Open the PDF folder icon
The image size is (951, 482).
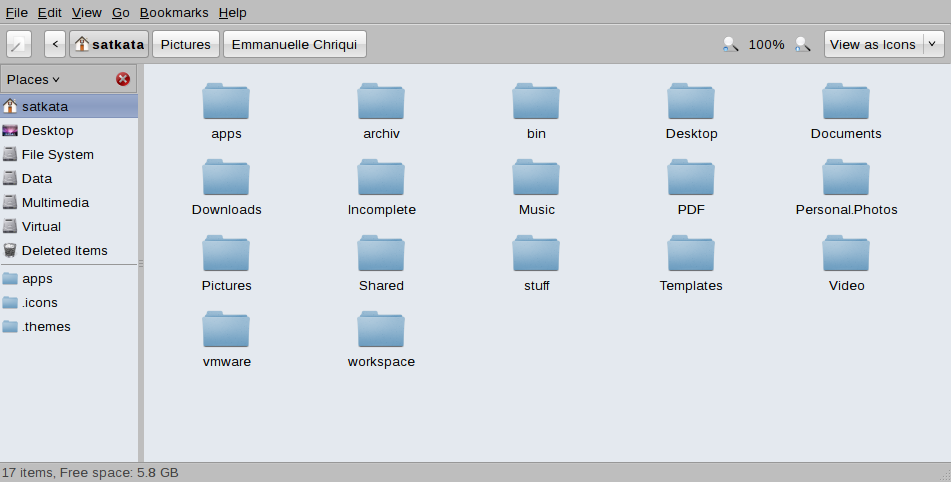point(691,177)
